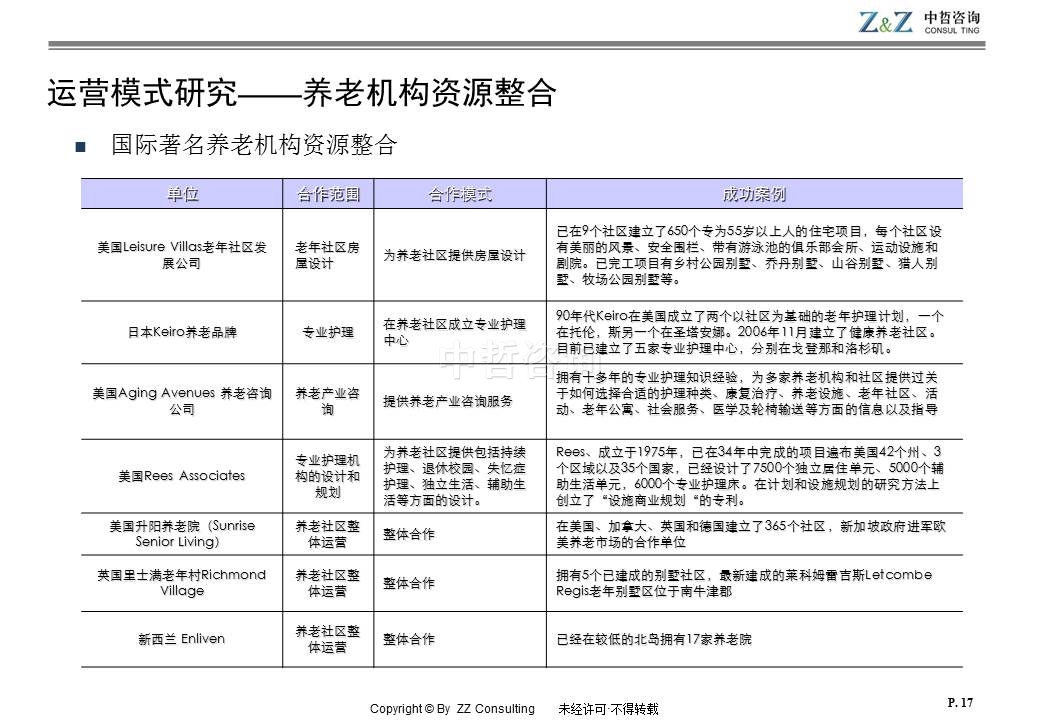The image size is (1040, 720).
Task: Select the 新西兰 Enliven cell
Action: (182, 638)
